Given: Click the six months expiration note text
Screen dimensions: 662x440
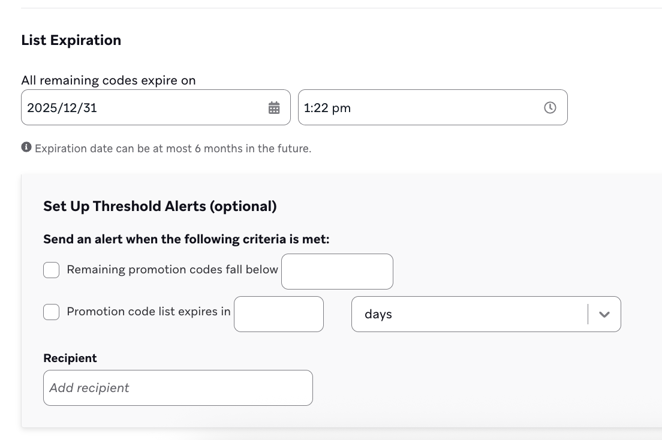Looking at the screenshot, I should pos(173,148).
